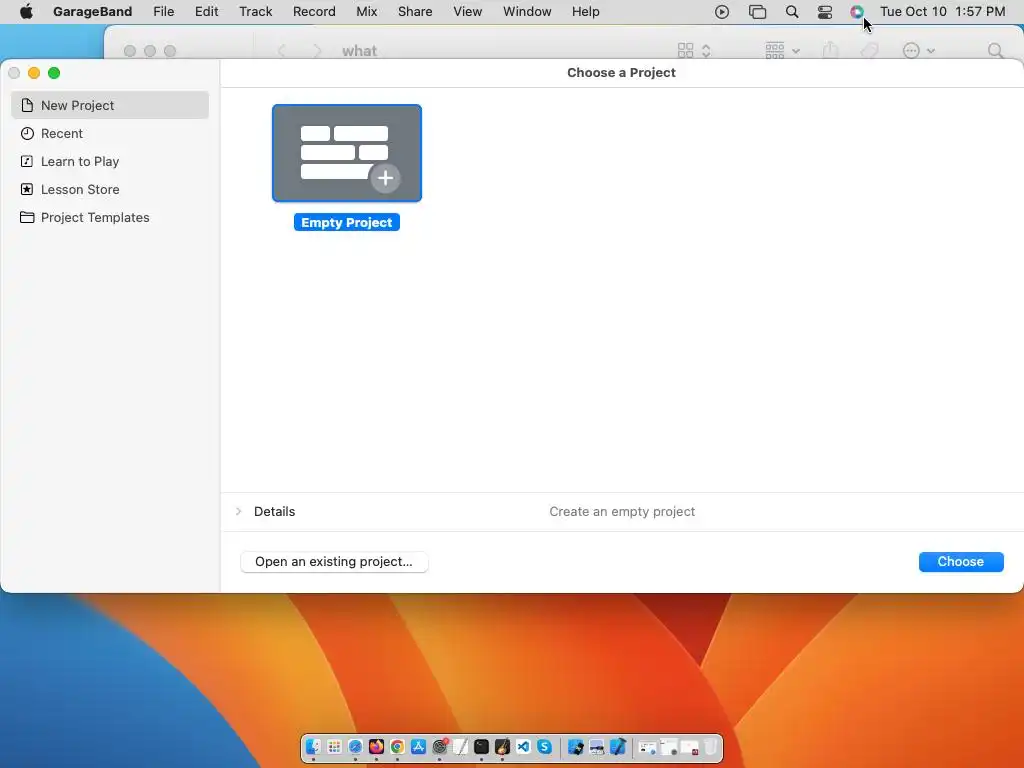
Task: Open the Apple menu
Action: [x=26, y=12]
